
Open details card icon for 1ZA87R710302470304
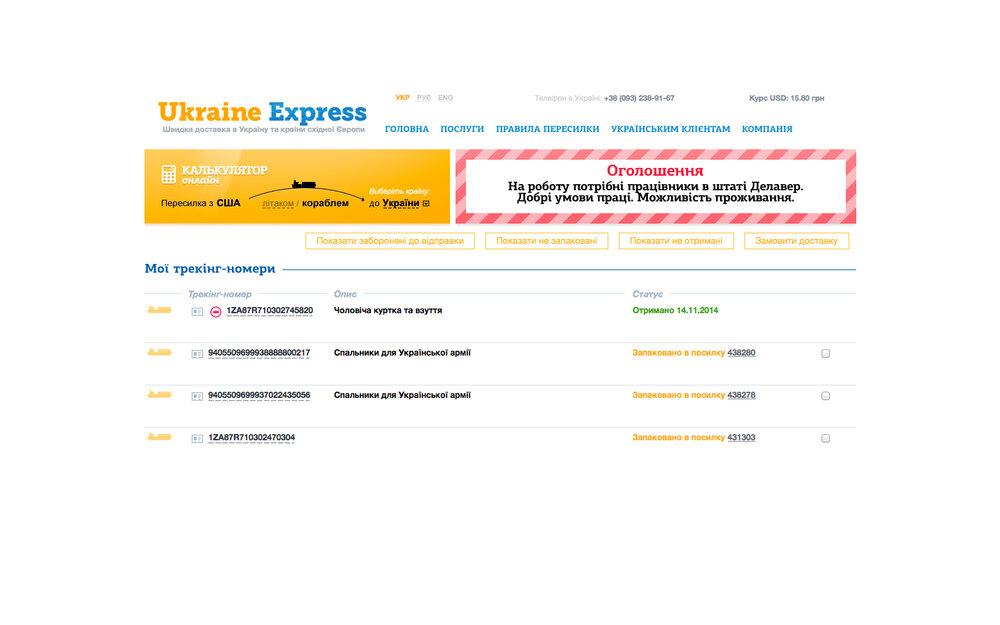point(197,439)
